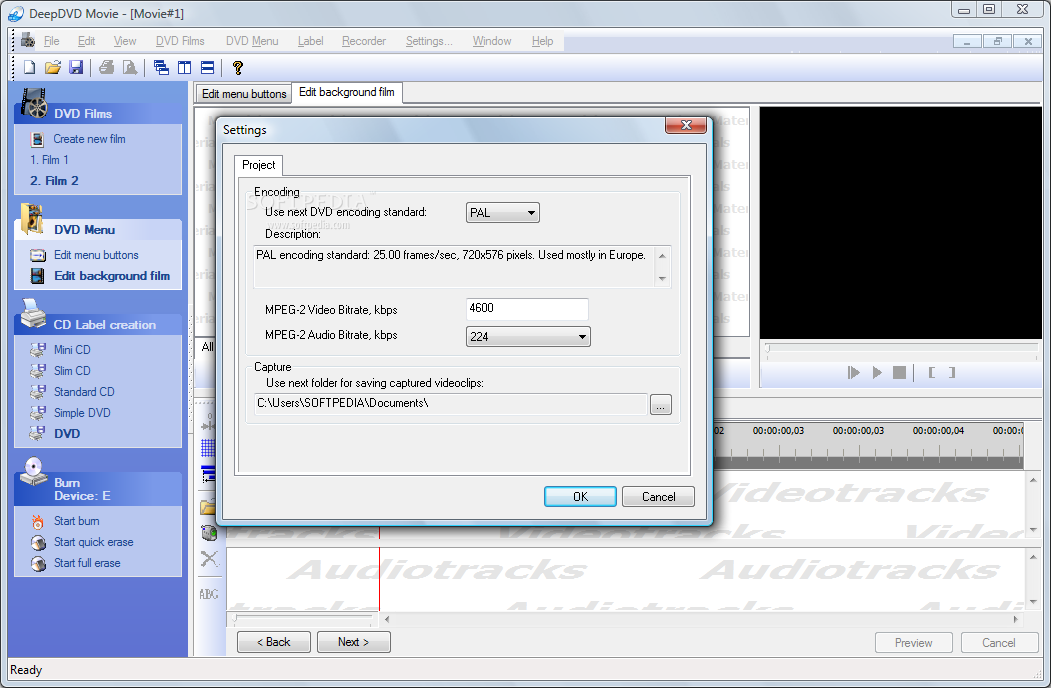Click the Standard CD label icon
This screenshot has height=688, width=1051.
(38, 392)
